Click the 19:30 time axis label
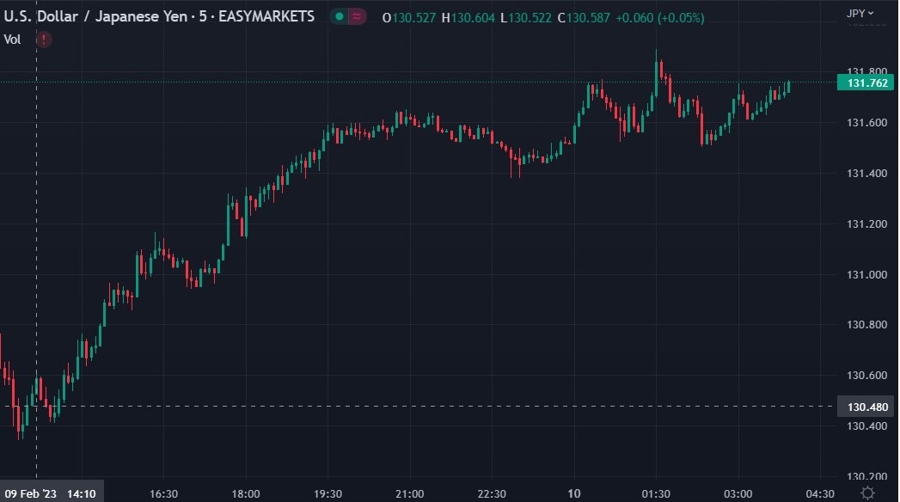Image resolution: width=900 pixels, height=502 pixels. coord(328,494)
